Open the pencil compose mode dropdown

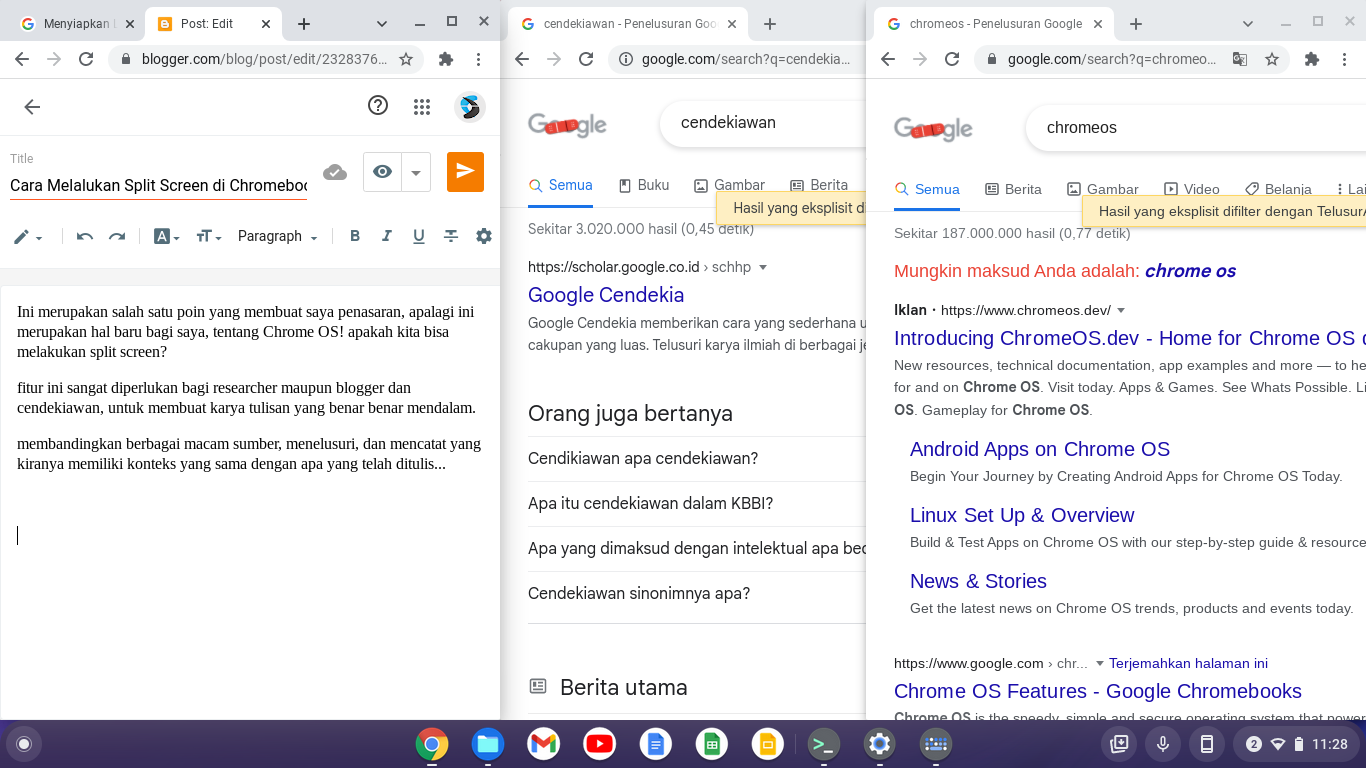[27, 237]
